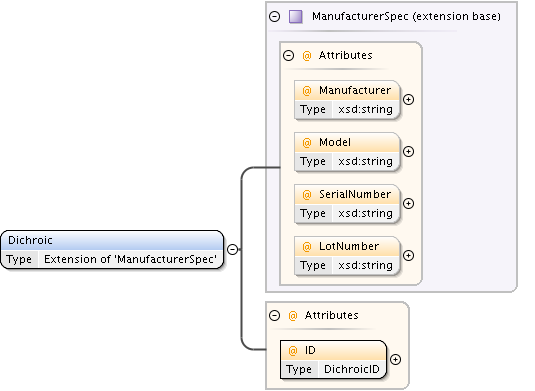Expand the ID attribute details
The height and width of the screenshot is (391, 535).
click(395, 360)
